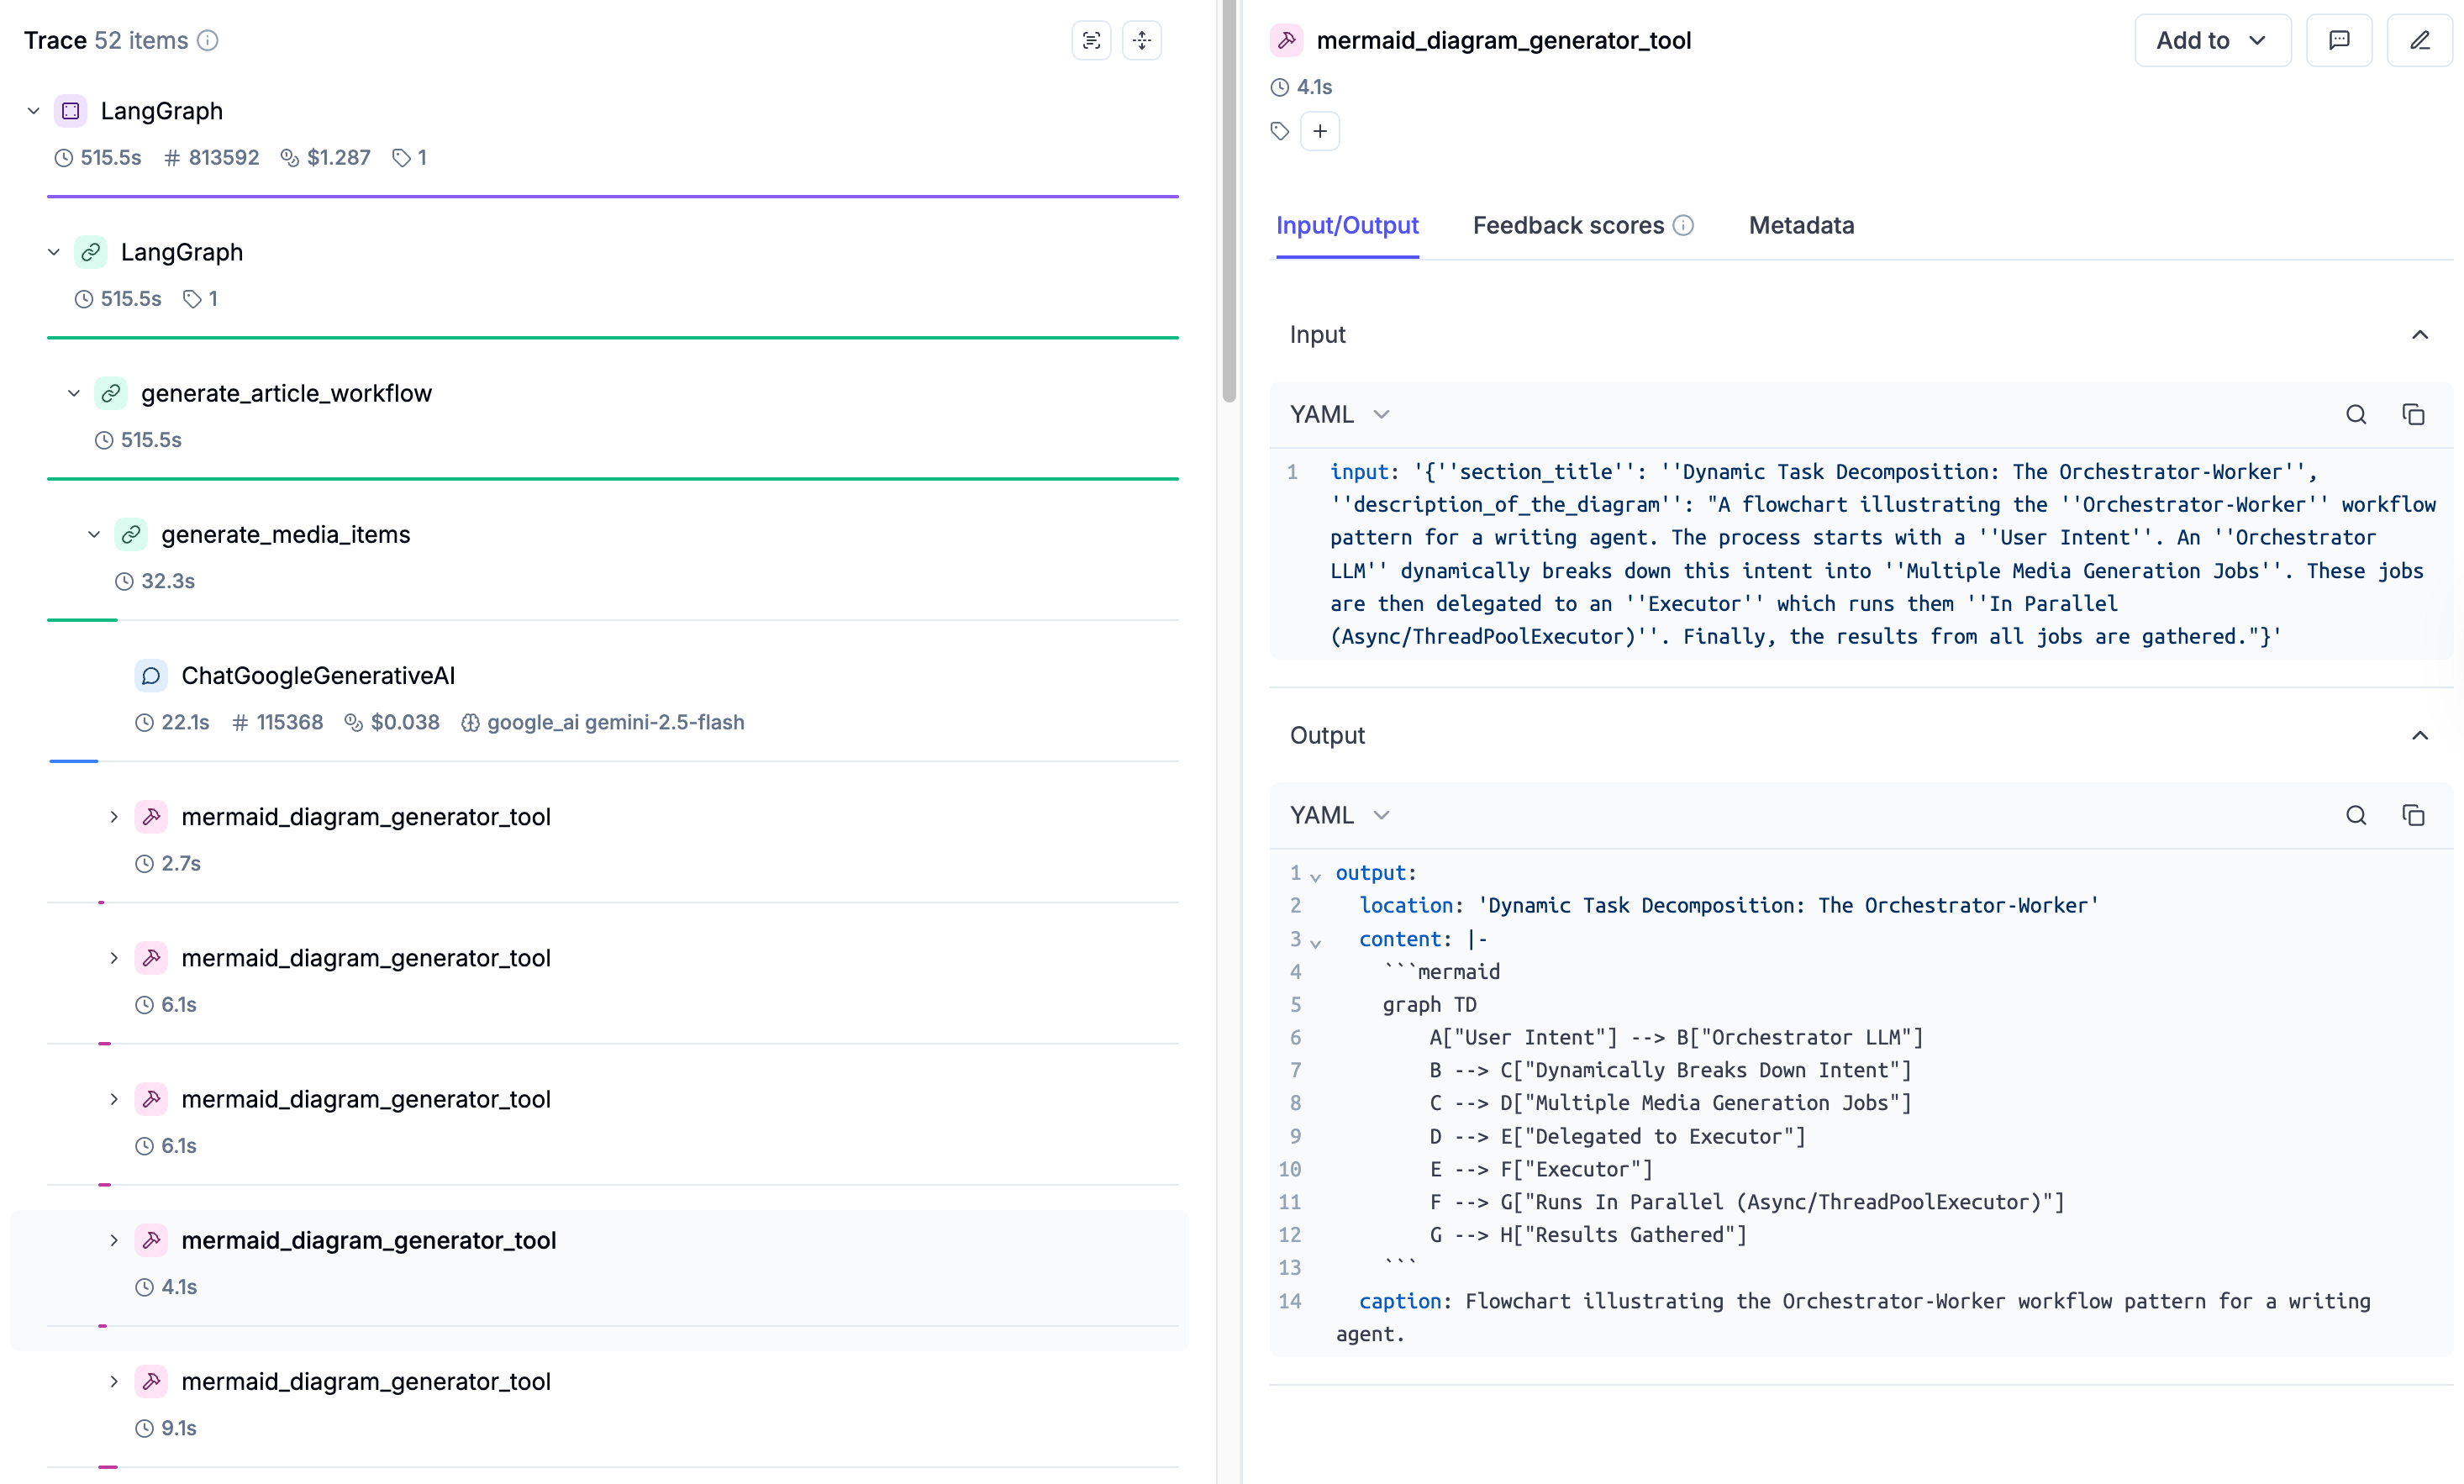
Task: Select the ChatGoogleGenerativeAI span
Action: point(318,676)
